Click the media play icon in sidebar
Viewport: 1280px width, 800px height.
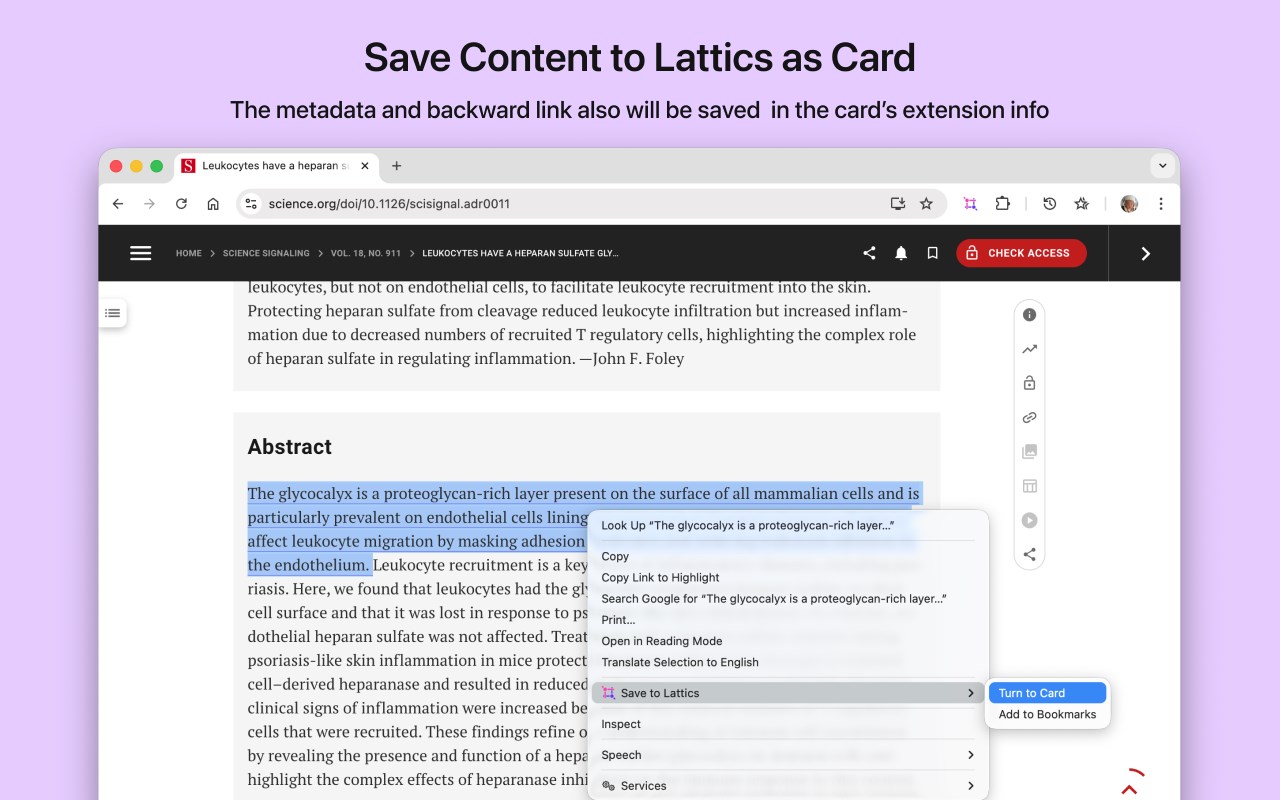click(x=1029, y=520)
